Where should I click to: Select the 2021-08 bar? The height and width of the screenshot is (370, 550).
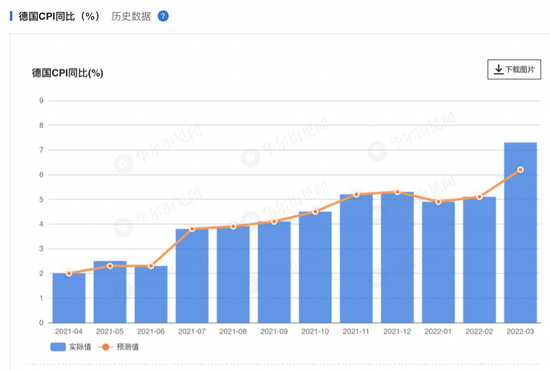(x=233, y=275)
